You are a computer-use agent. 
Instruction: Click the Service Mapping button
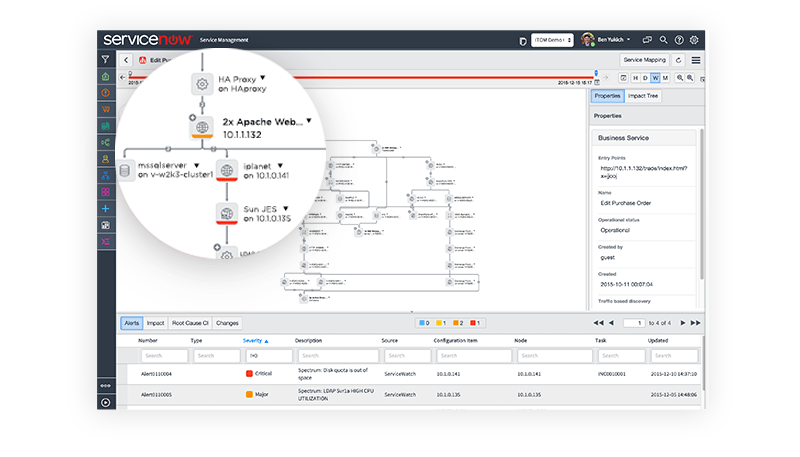tap(644, 60)
